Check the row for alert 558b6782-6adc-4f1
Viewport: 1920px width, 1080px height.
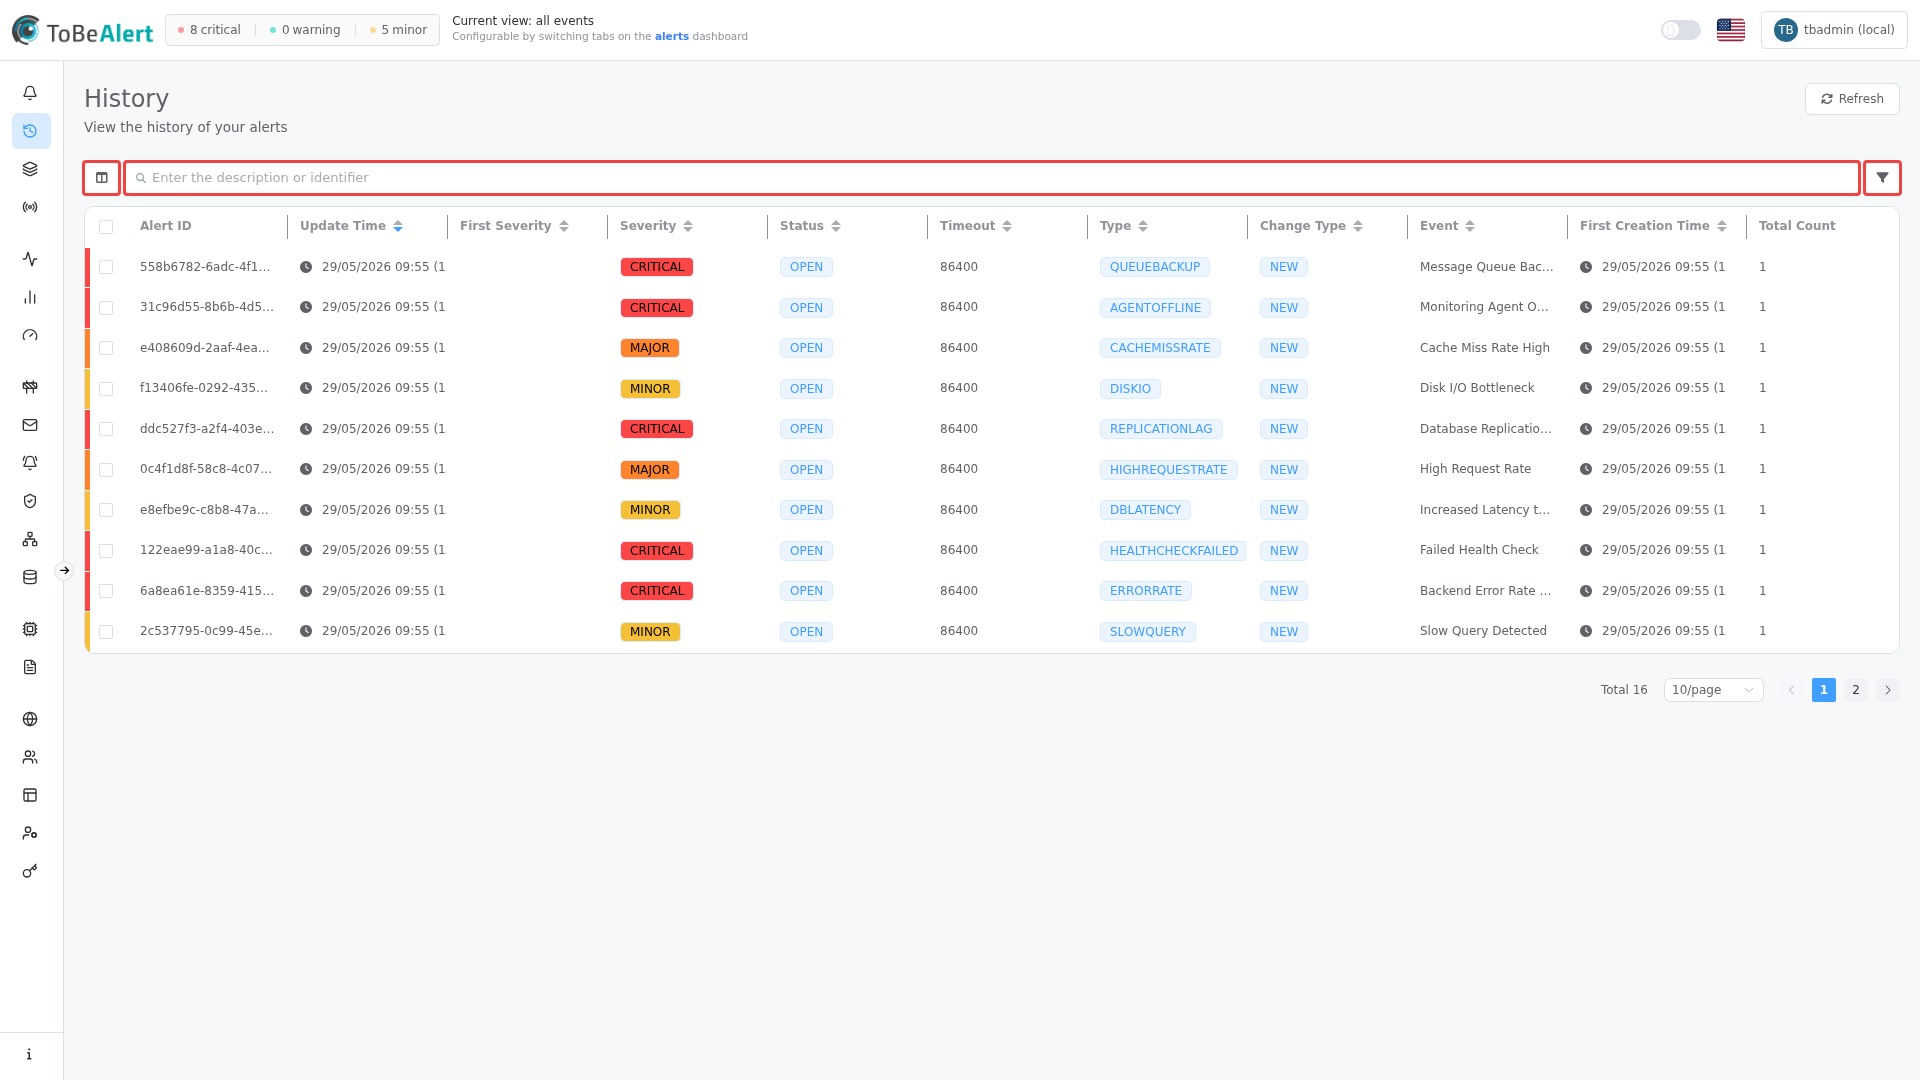(x=106, y=267)
